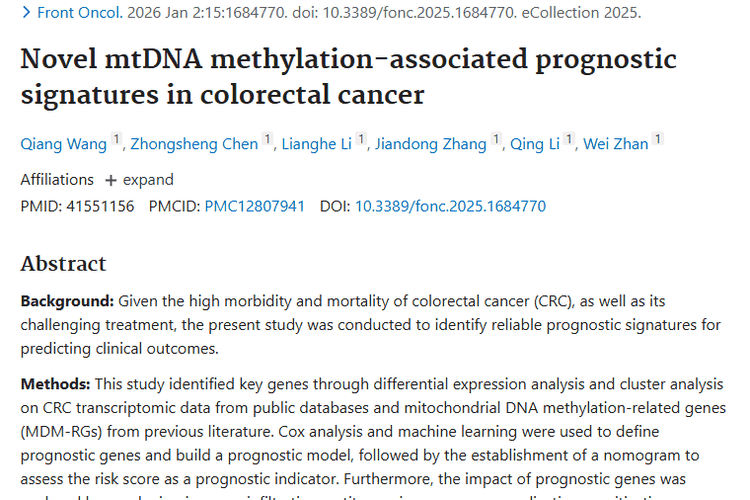Click affiliation superscript after Qing Li
The height and width of the screenshot is (500, 750).
coord(569,140)
